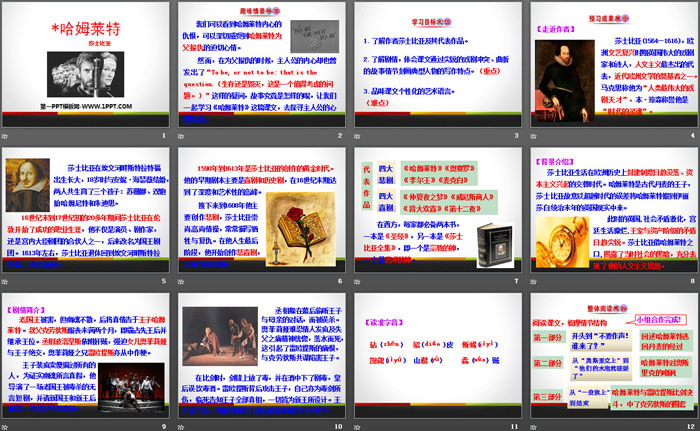
Task: Click slide number 6 label
Action: coord(340,281)
